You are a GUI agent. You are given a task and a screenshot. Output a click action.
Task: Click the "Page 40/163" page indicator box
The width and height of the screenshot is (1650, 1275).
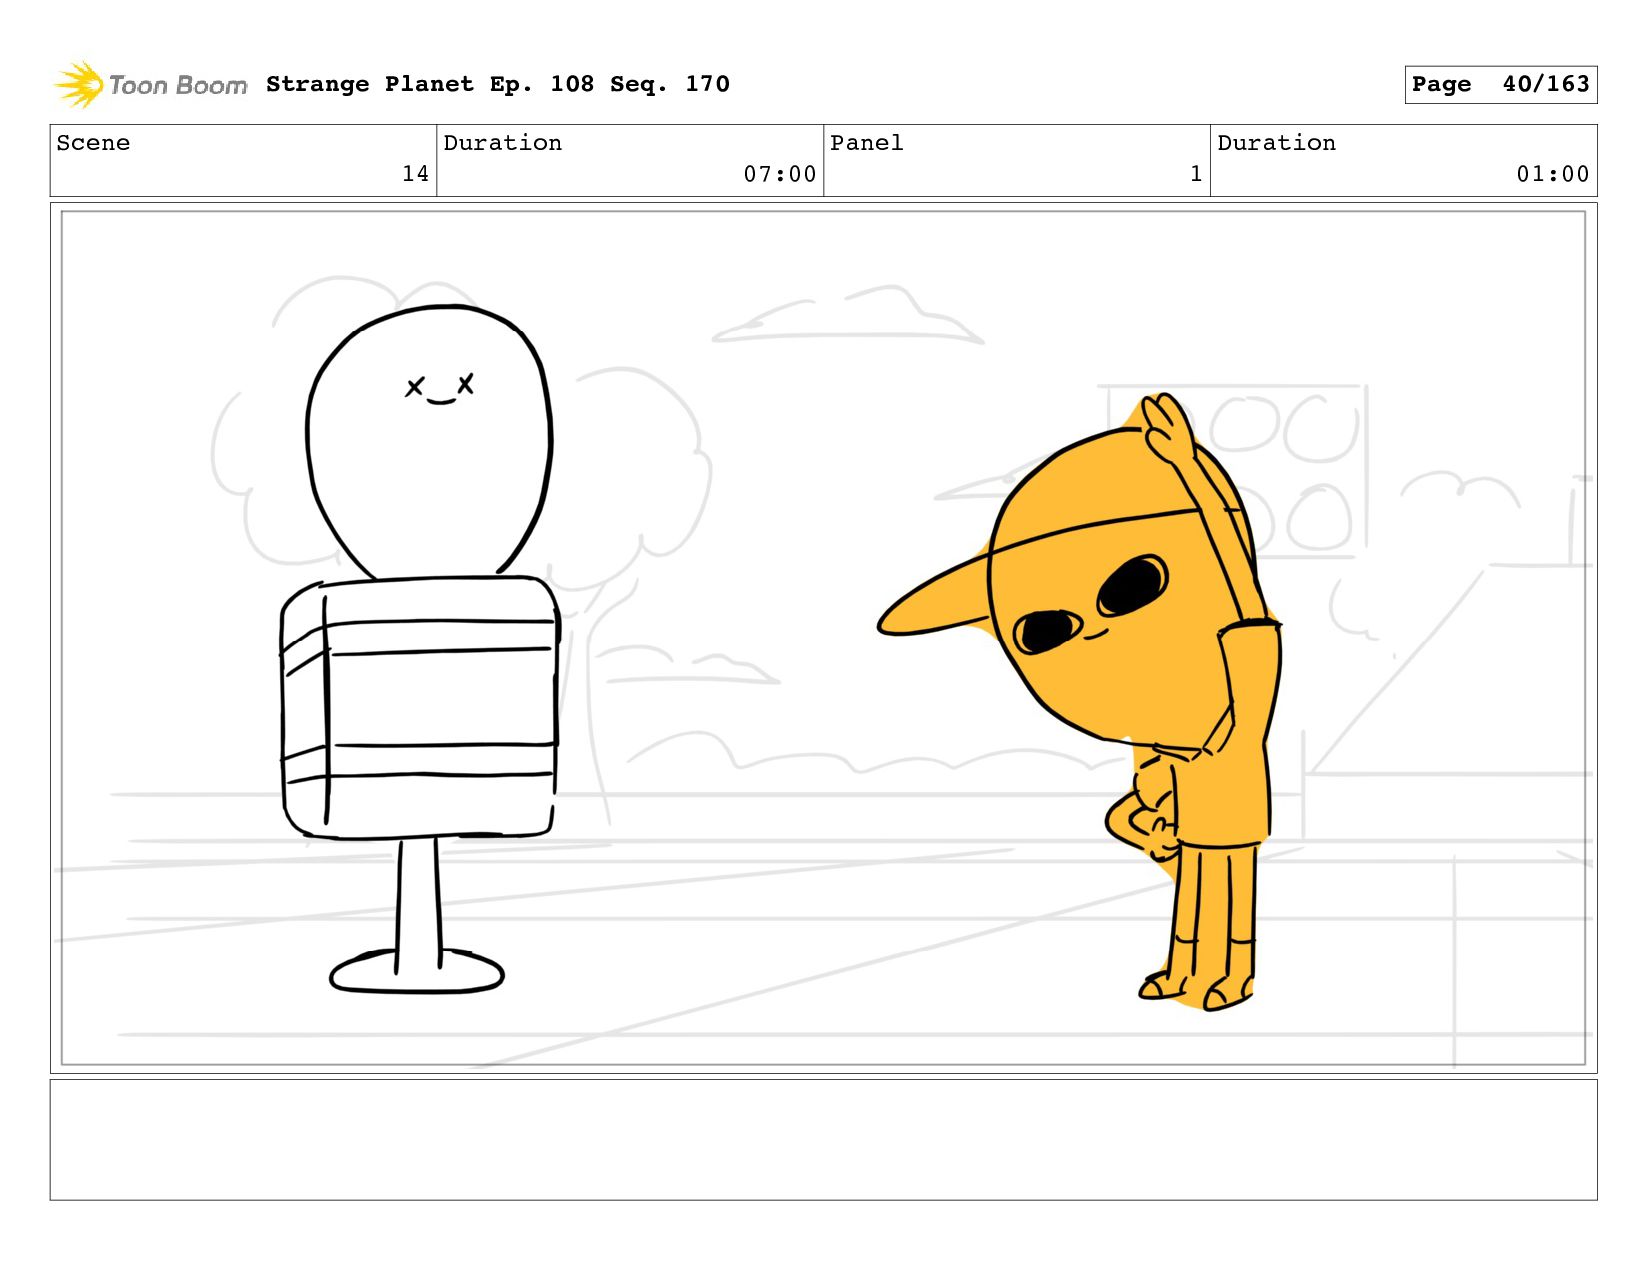[1500, 84]
